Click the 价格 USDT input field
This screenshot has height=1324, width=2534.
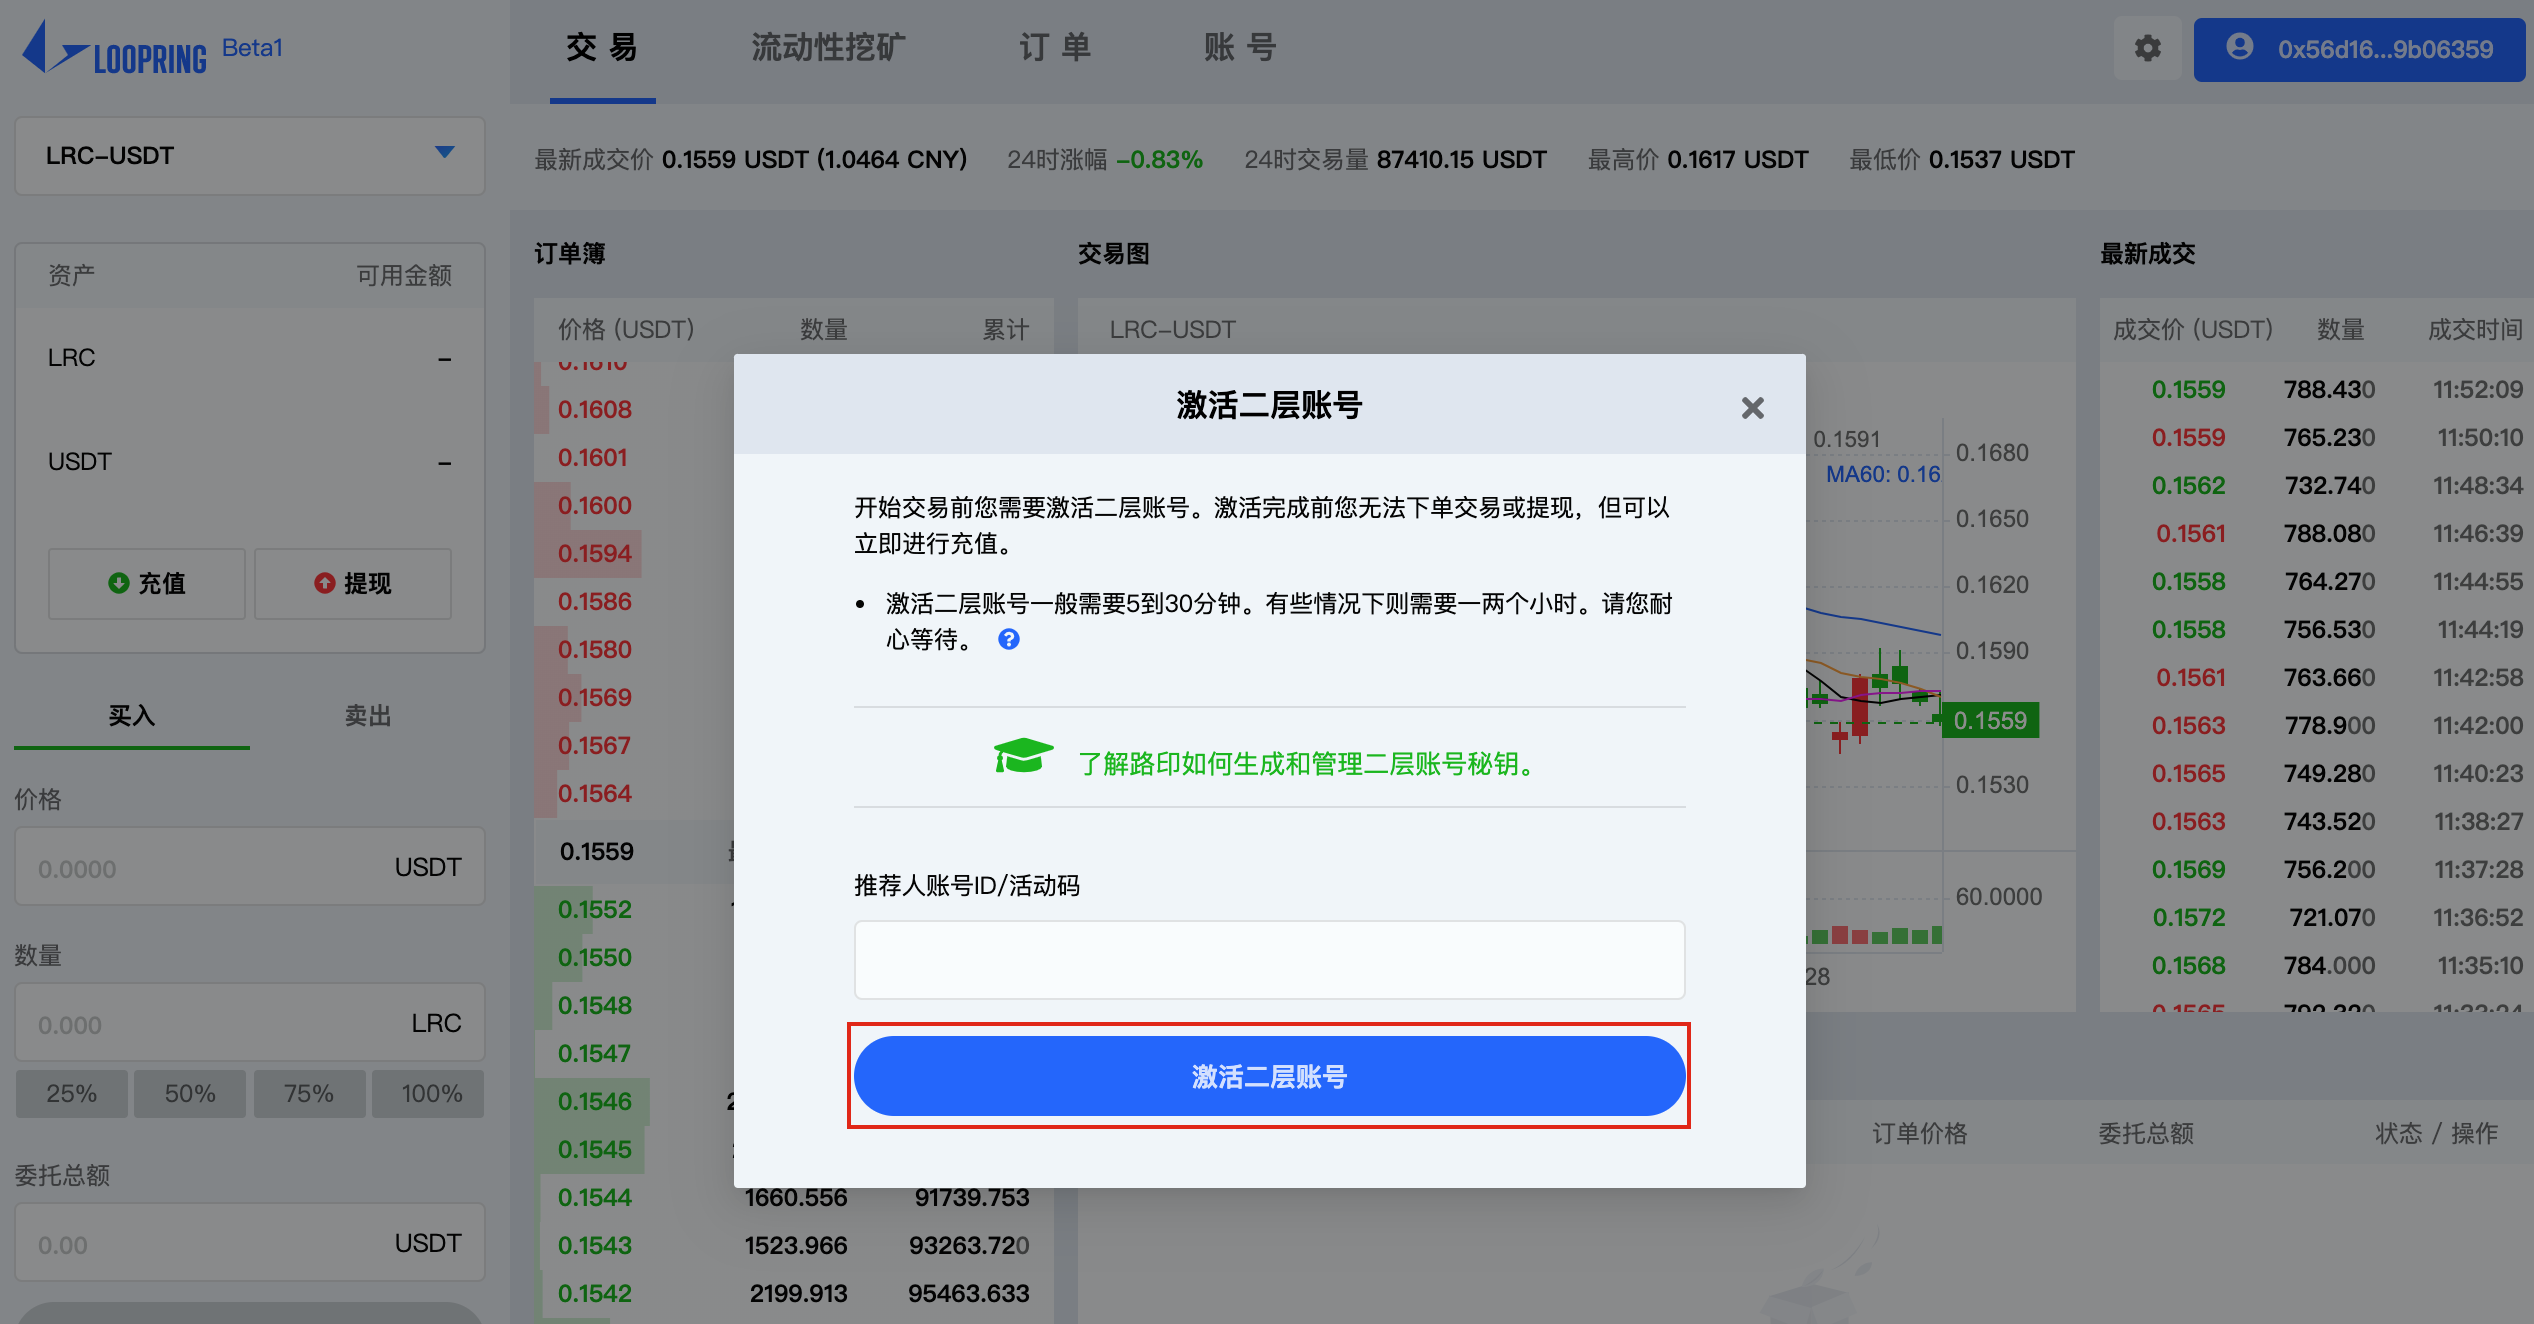pos(250,866)
